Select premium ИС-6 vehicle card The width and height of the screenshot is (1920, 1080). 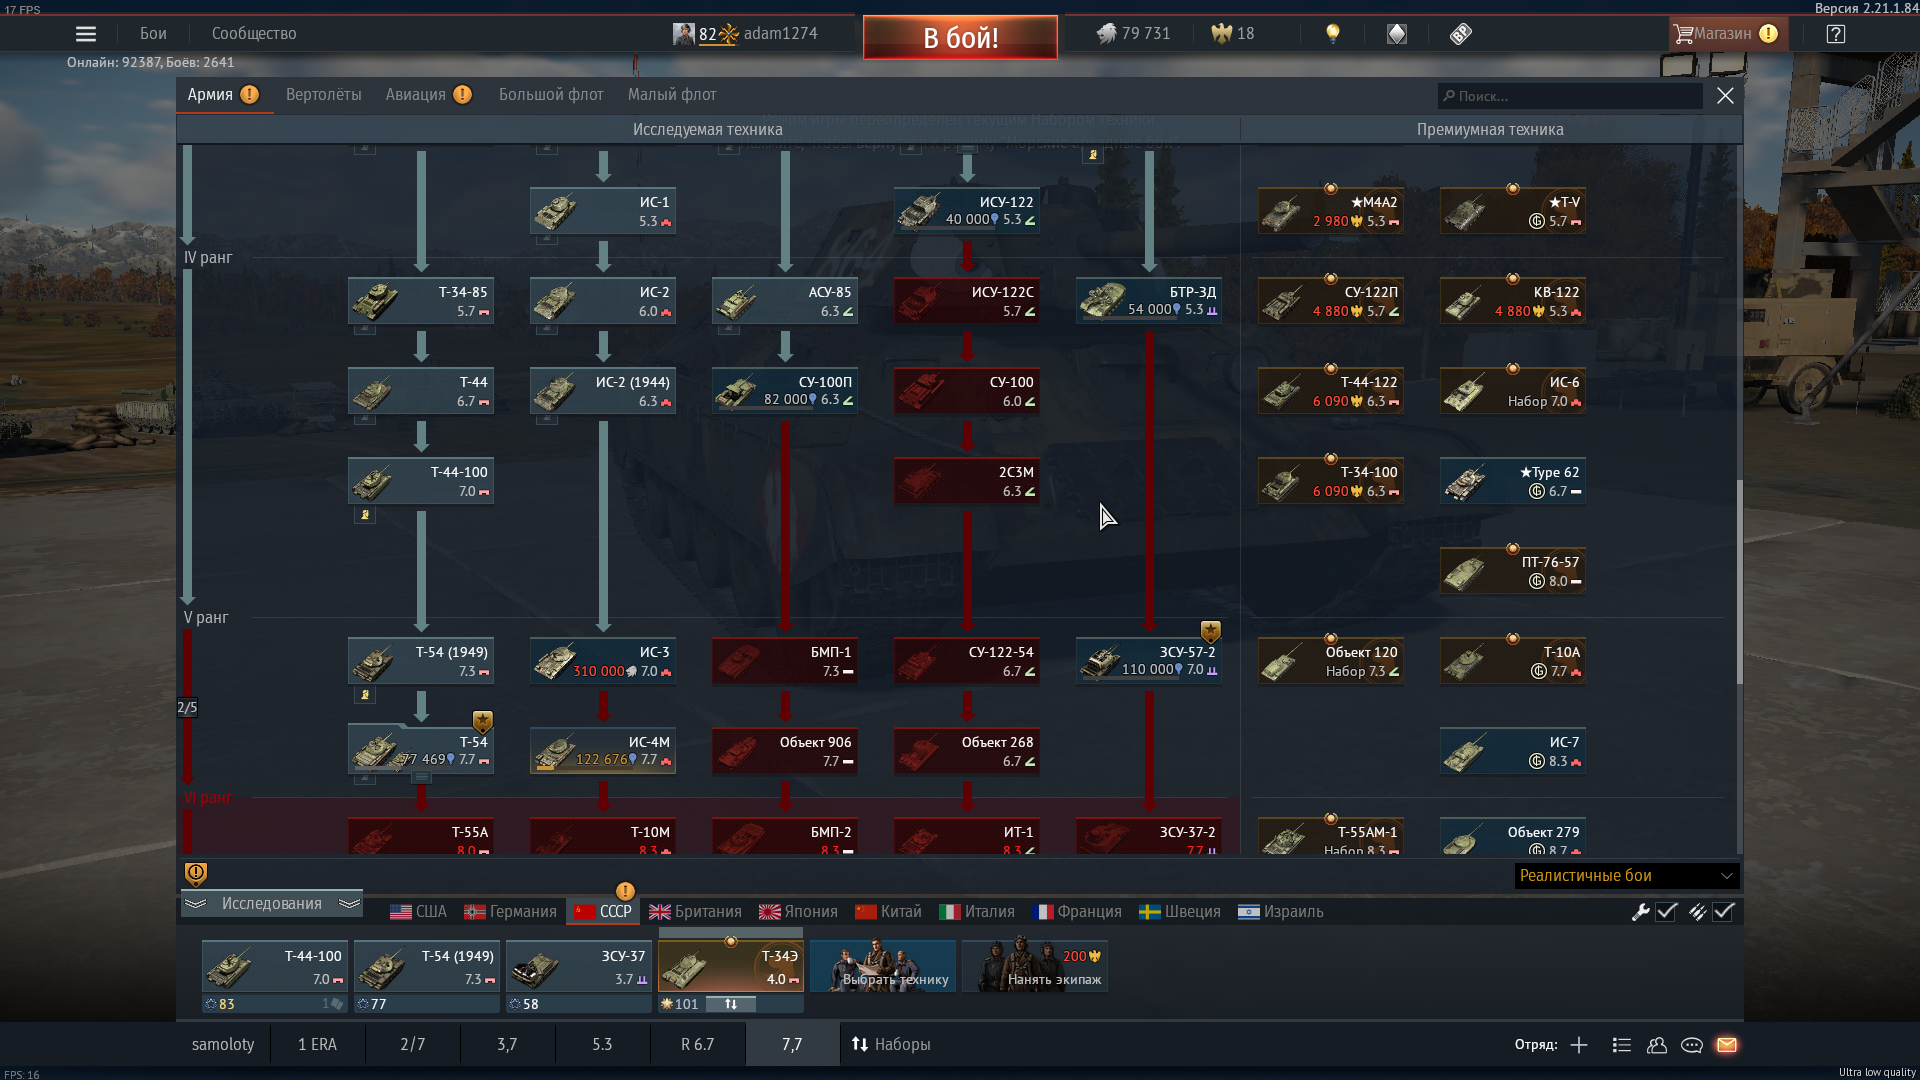(x=1513, y=391)
